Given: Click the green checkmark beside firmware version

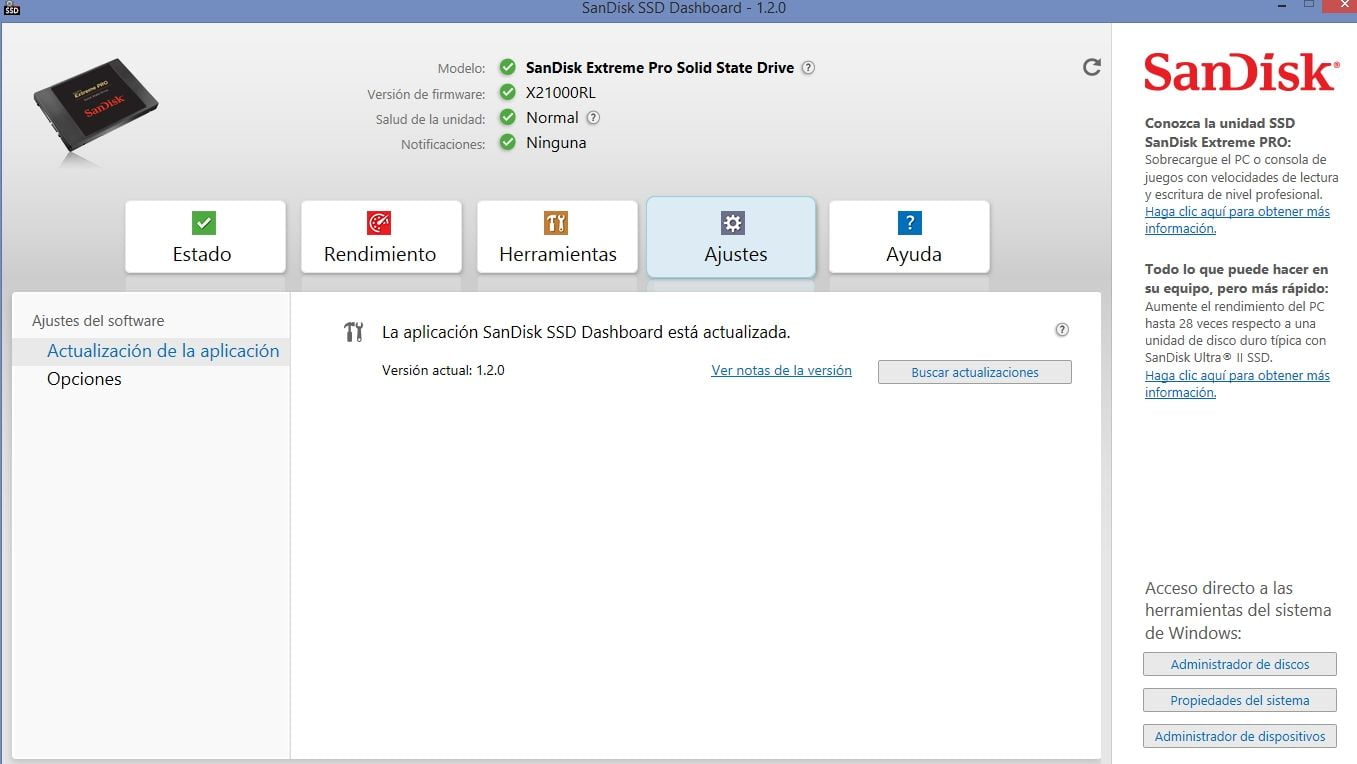Looking at the screenshot, I should (508, 93).
